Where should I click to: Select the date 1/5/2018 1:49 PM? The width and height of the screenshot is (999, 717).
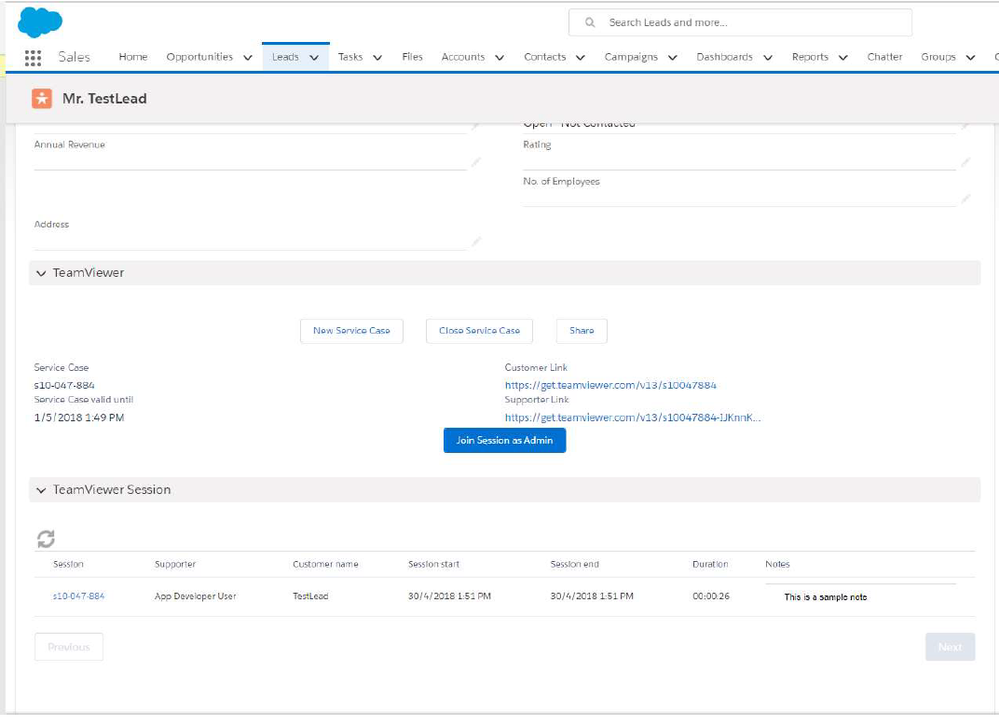[79, 417]
